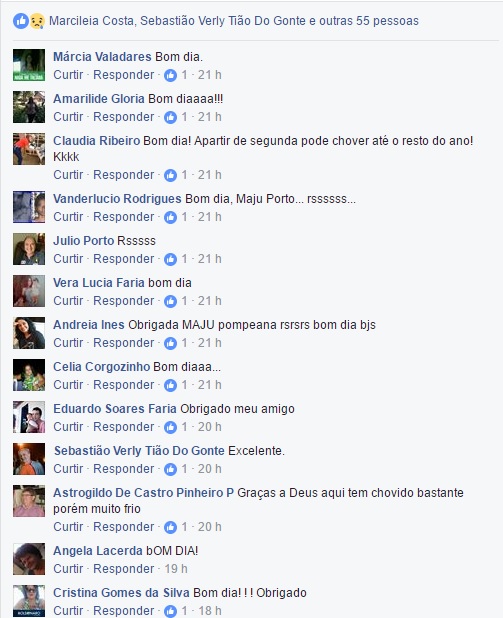Open like count on Márcia Valadares comment

click(x=184, y=75)
